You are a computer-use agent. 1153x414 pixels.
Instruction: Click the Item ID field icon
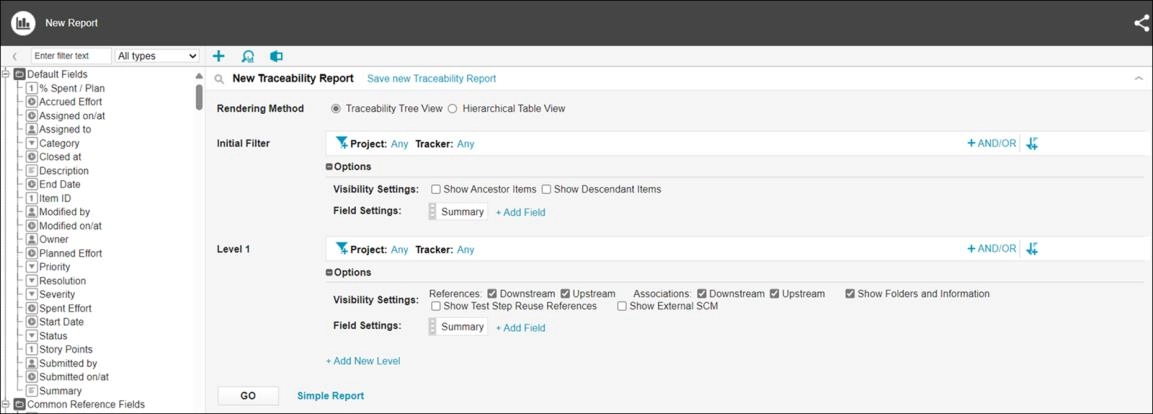click(32, 199)
